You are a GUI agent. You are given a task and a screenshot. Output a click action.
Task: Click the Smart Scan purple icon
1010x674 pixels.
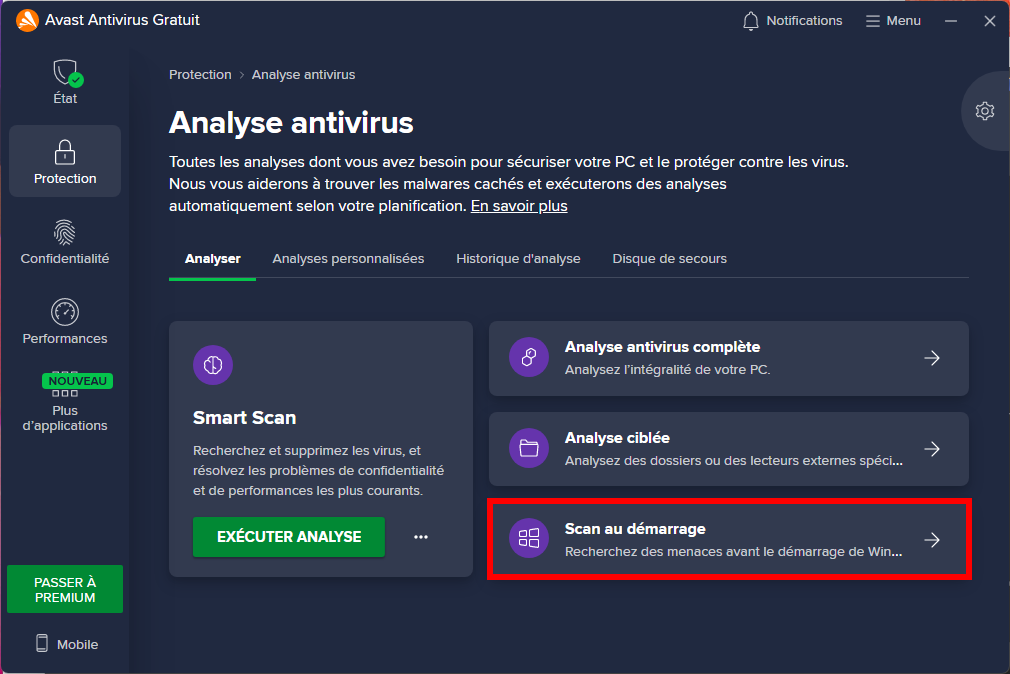click(x=213, y=365)
